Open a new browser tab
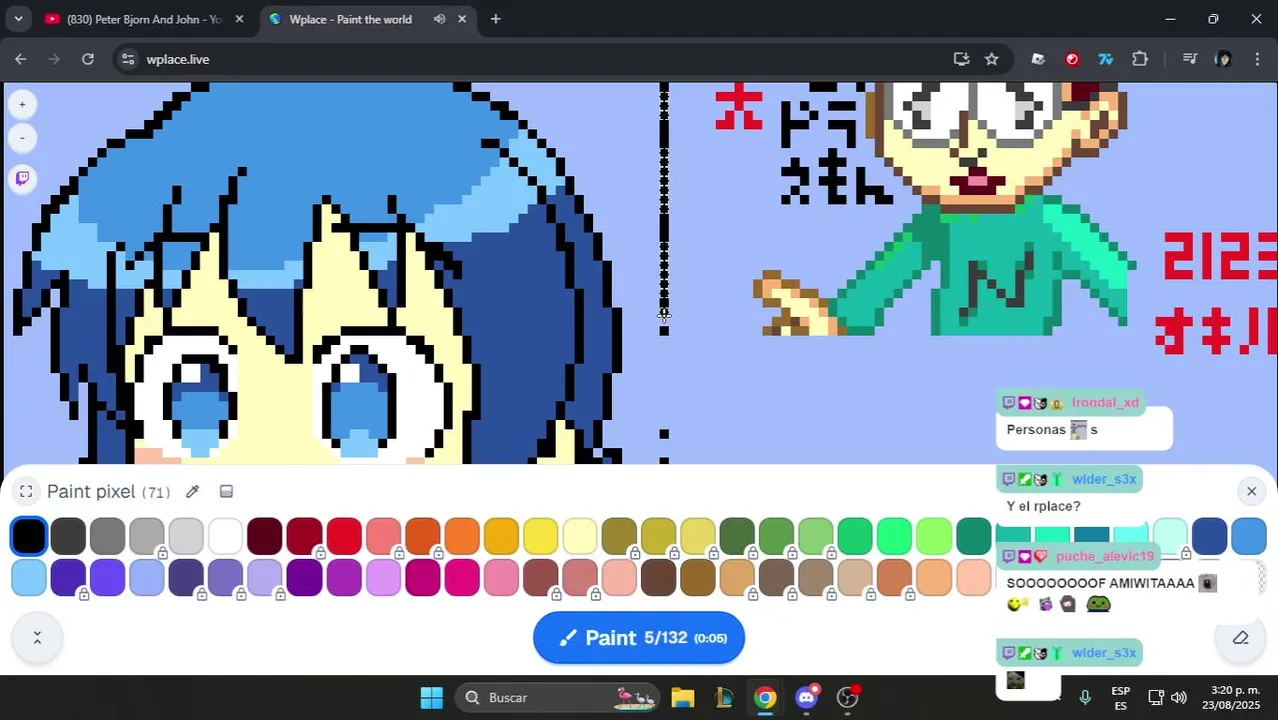1278x720 pixels. tap(495, 19)
